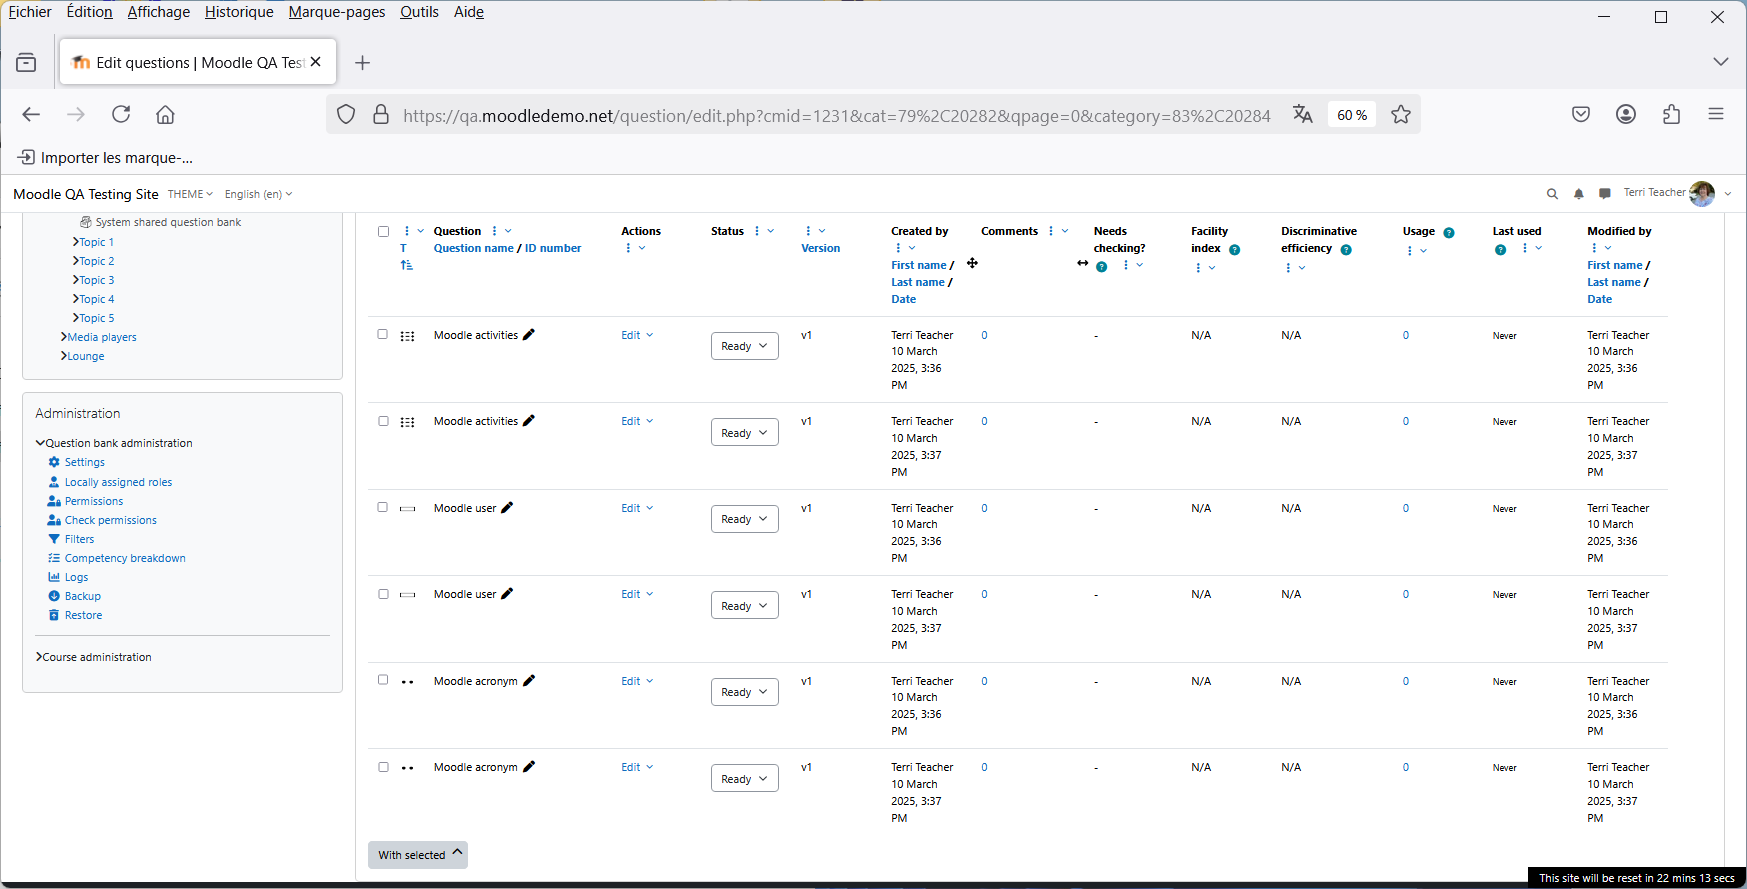Screen dimensions: 1747x889
Task: Click the Firefox reload page icon
Action: 121,114
